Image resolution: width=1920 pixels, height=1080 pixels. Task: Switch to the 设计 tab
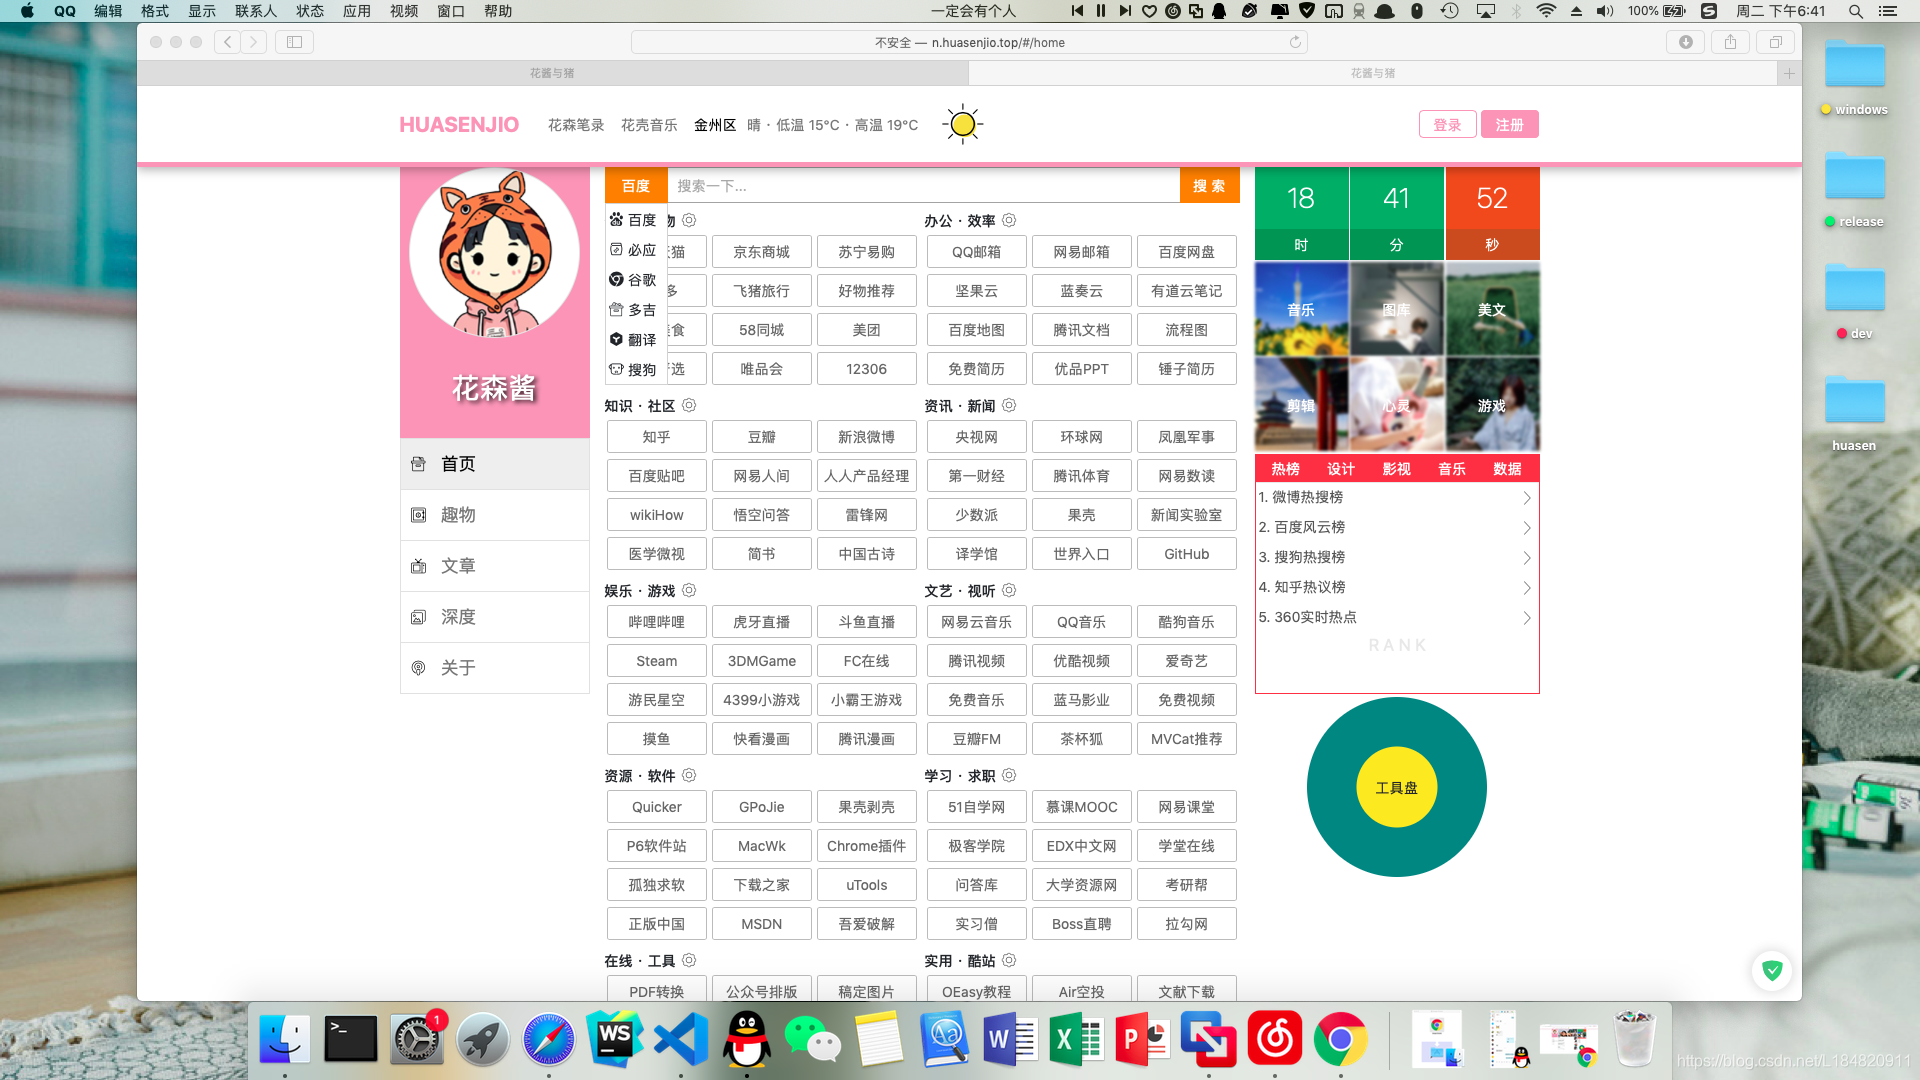[x=1341, y=469]
